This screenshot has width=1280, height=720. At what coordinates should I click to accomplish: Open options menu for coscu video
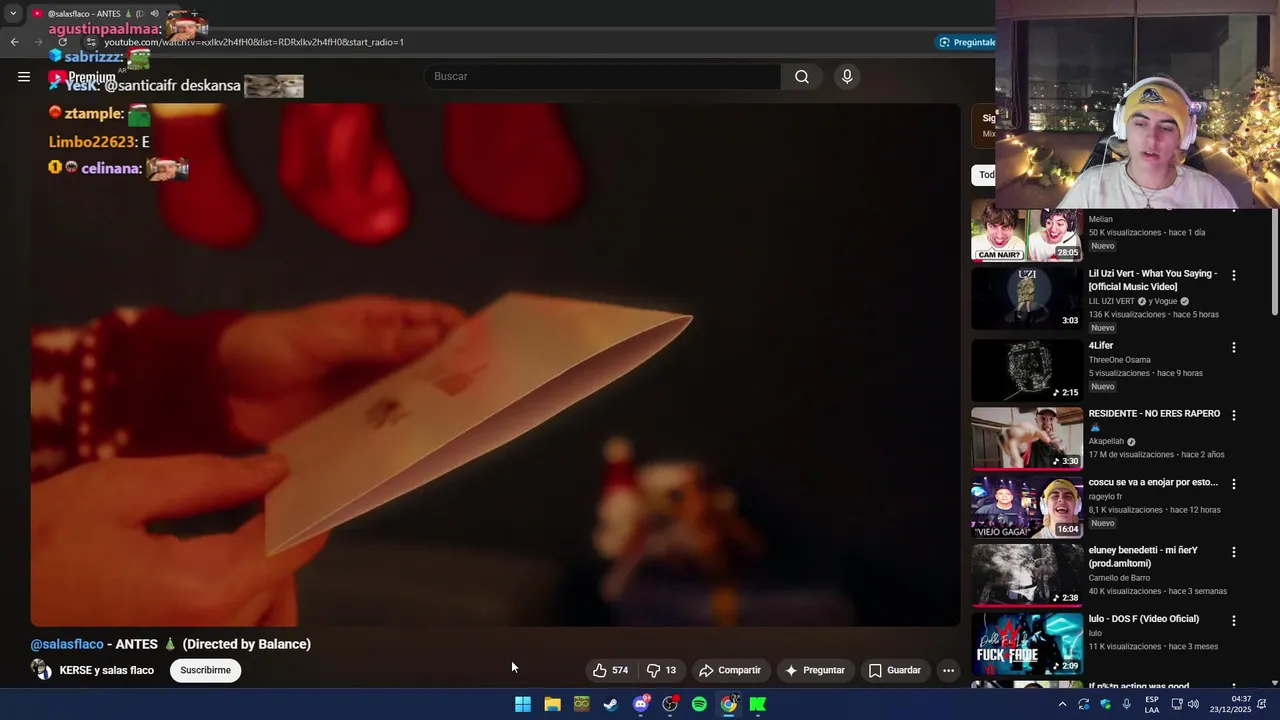(1233, 484)
